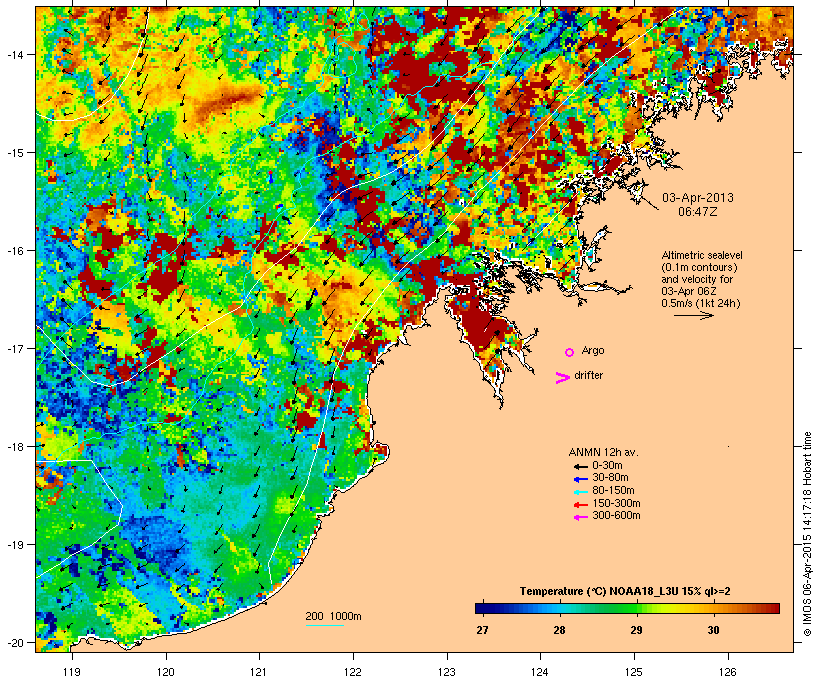Screen dimensions: 820x680
Task: Click the '300-600m' depth label
Action: pos(616,516)
